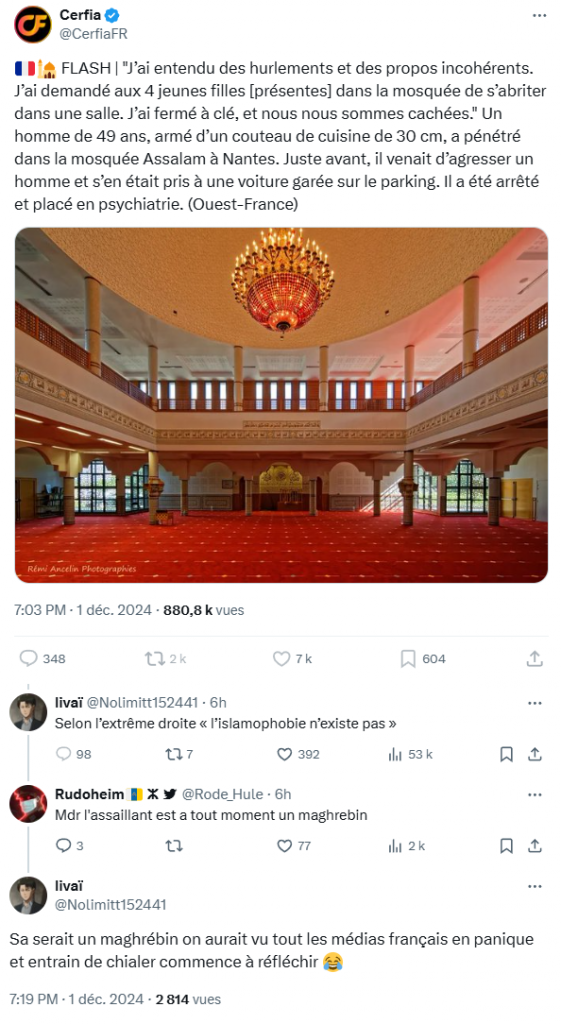Open the @Rode_Hule profile link

(x=222, y=794)
